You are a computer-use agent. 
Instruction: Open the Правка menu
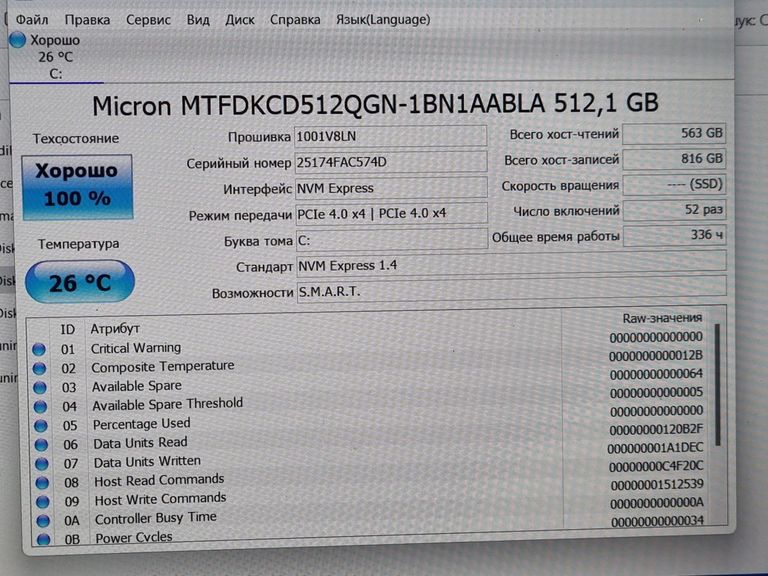[x=87, y=20]
